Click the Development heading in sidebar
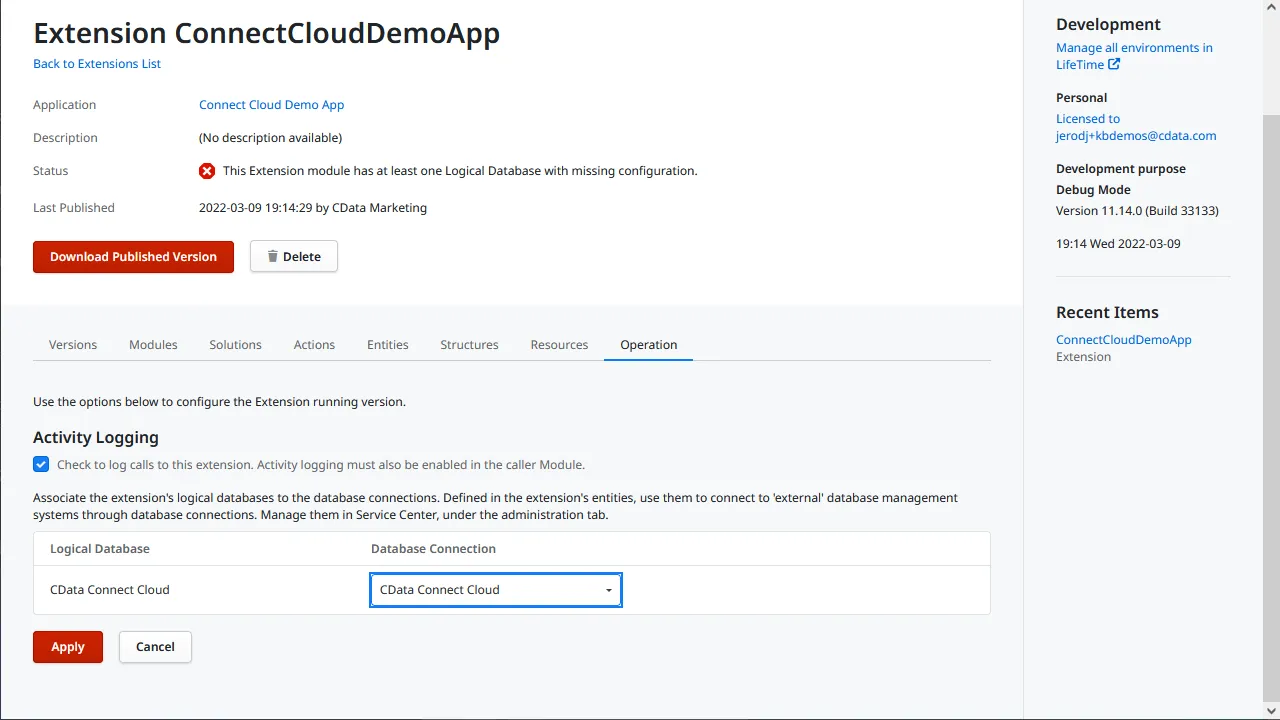The image size is (1280, 720). coord(1108,24)
